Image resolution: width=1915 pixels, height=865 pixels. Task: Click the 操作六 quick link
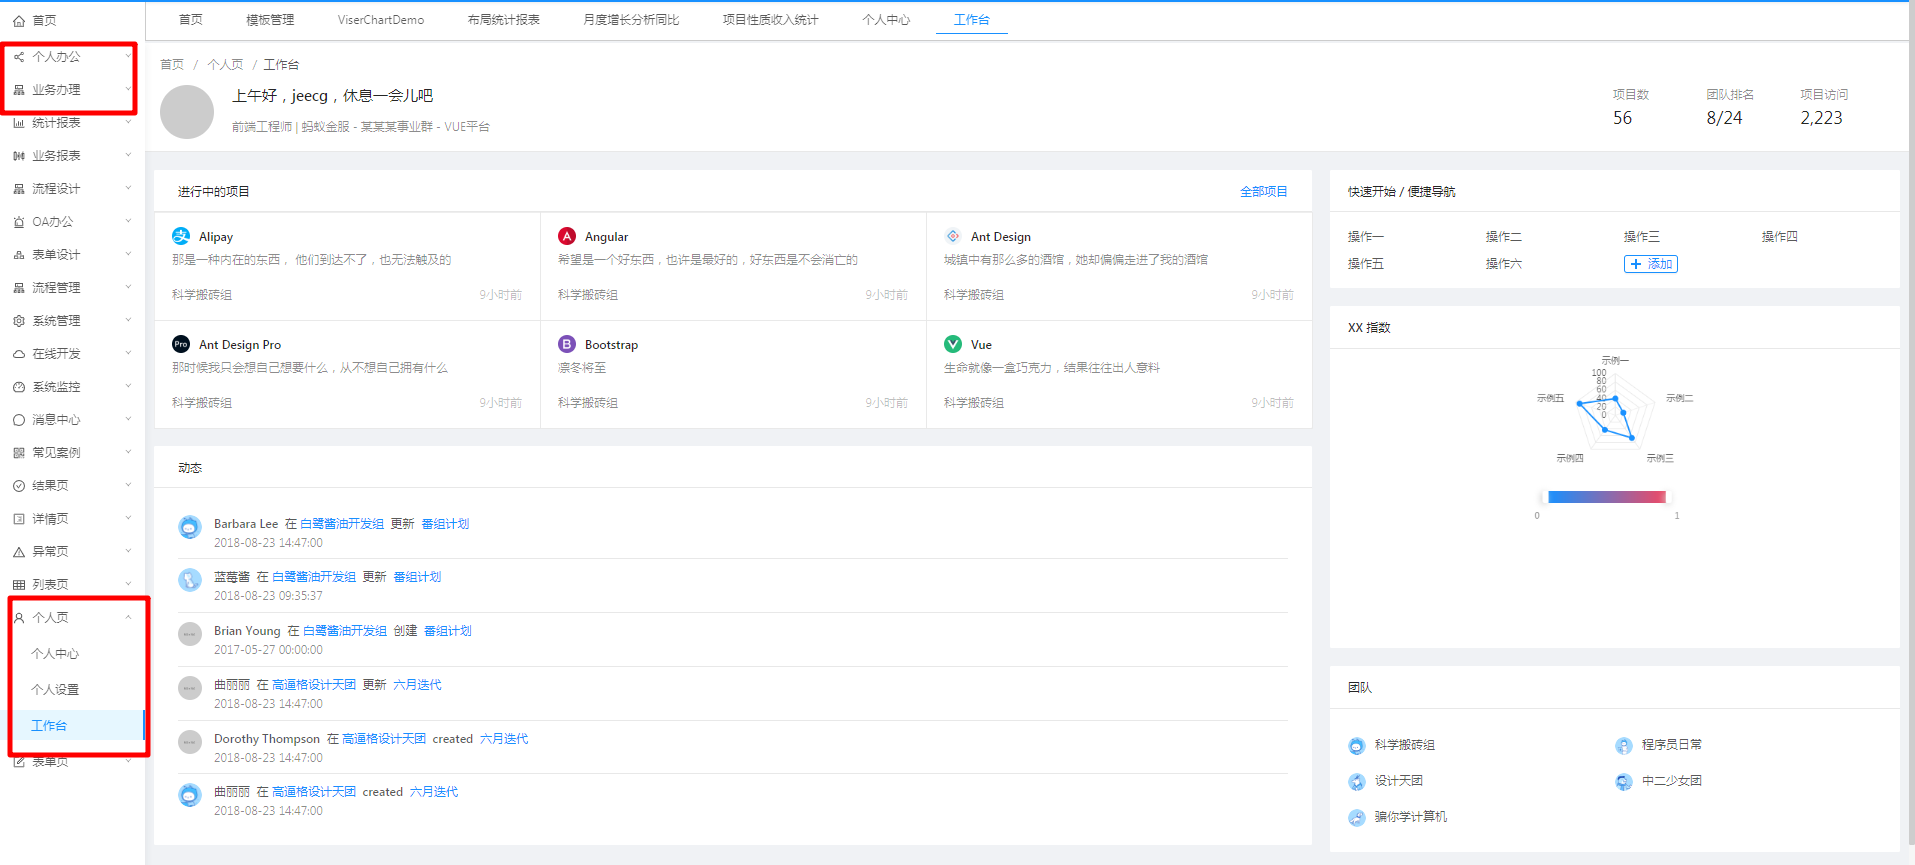tap(1503, 264)
